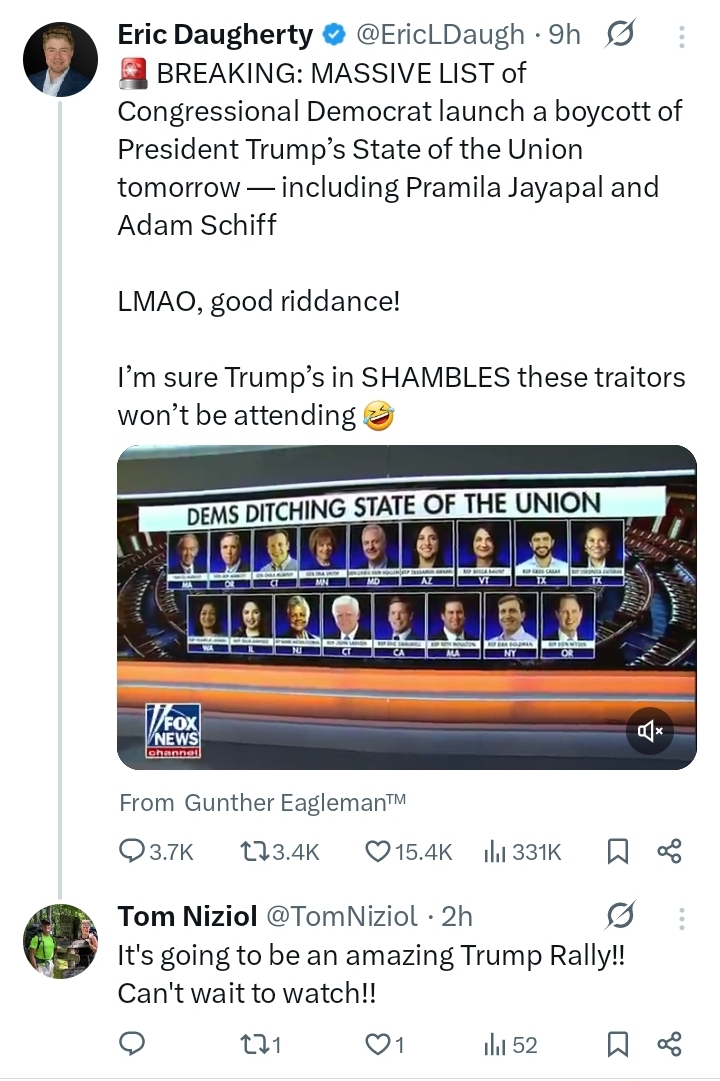Screen dimensions: 720x1081
Task: Share Tom Niziol's reply
Action: tap(669, 1045)
